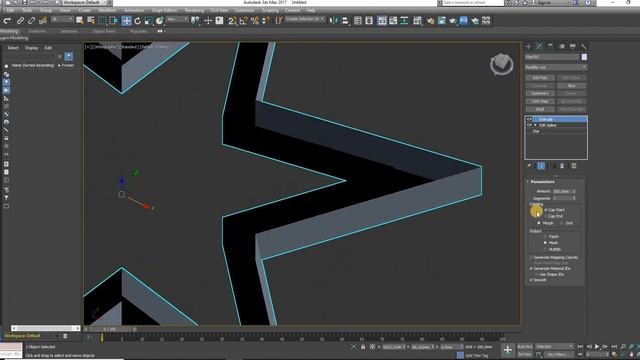Viewport: 640px width, 360px height.
Task: Toggle the Smooth checkbox
Action: 531,280
